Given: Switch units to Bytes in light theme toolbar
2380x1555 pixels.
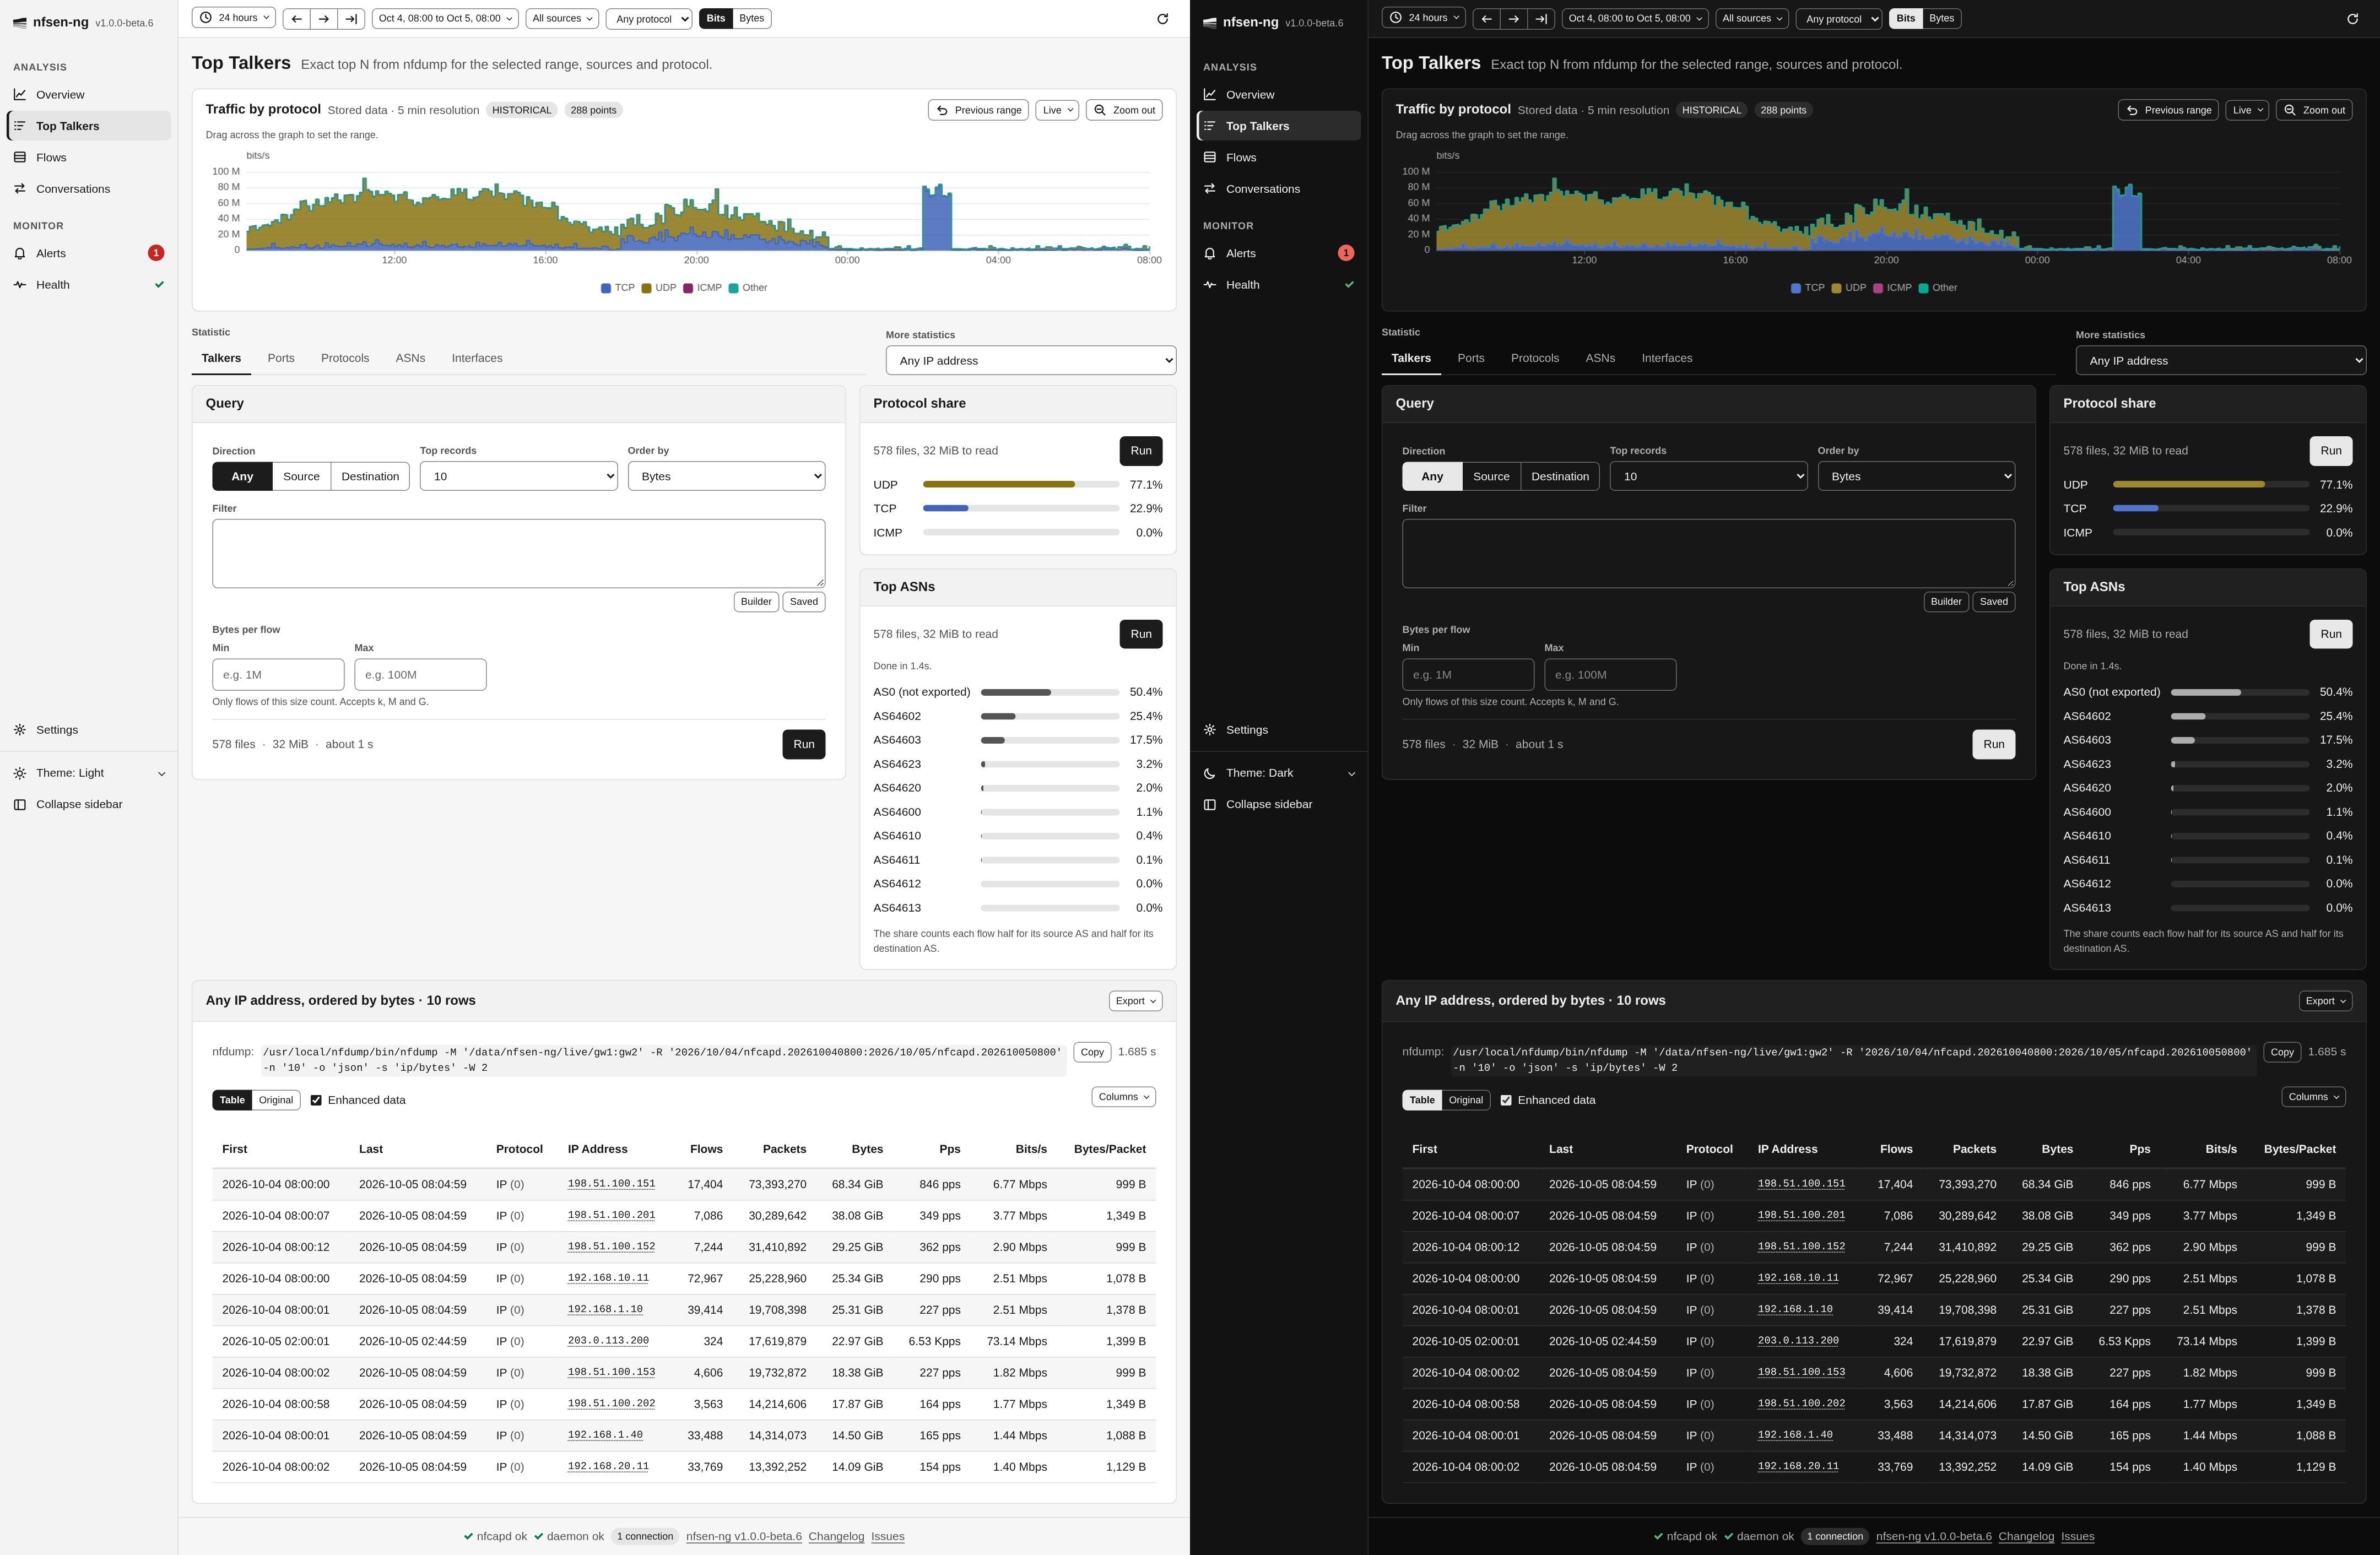Looking at the screenshot, I should pyautogui.click(x=752, y=18).
